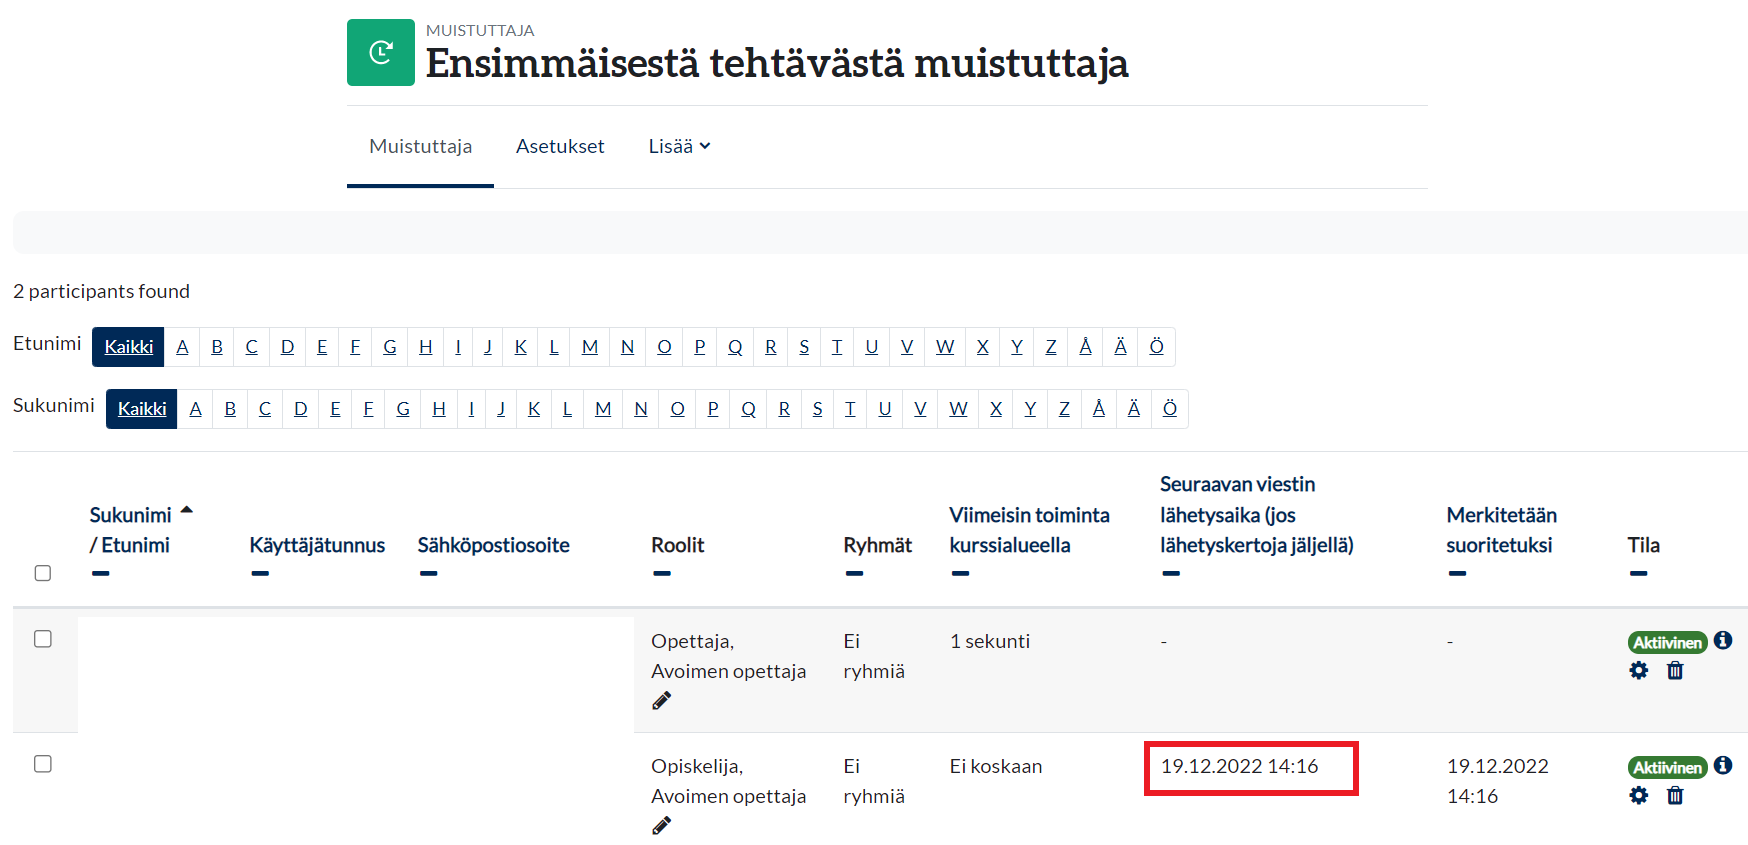Check the Opiskelija participant row checkbox
The image size is (1748, 845).
coord(43,764)
